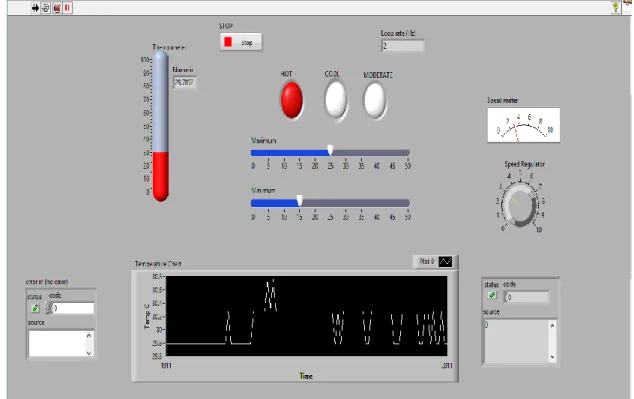The image size is (634, 399).
Task: Click the up arrow of the error out source scrollbar
Action: pyautogui.click(x=552, y=325)
